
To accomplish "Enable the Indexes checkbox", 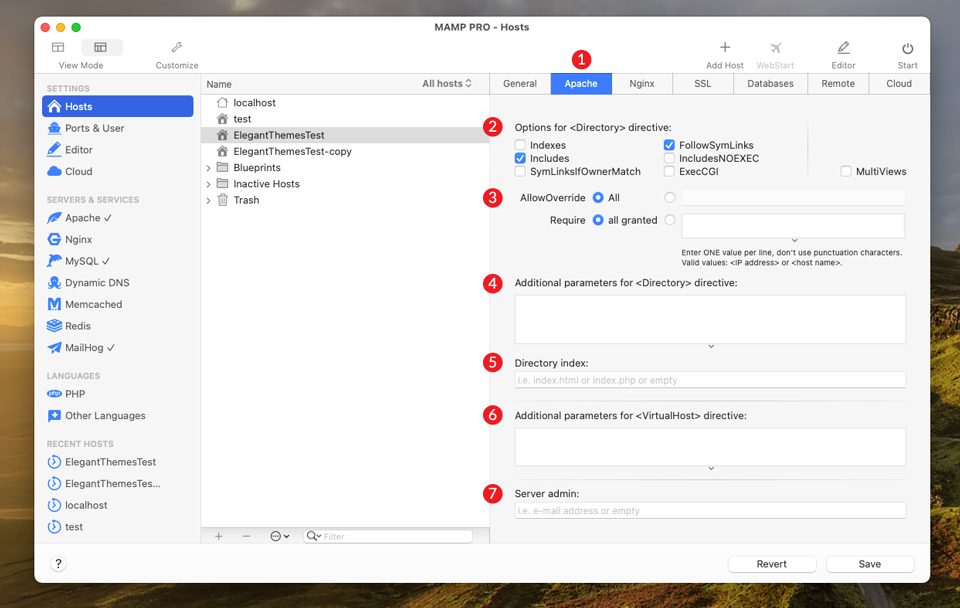I will point(519,144).
